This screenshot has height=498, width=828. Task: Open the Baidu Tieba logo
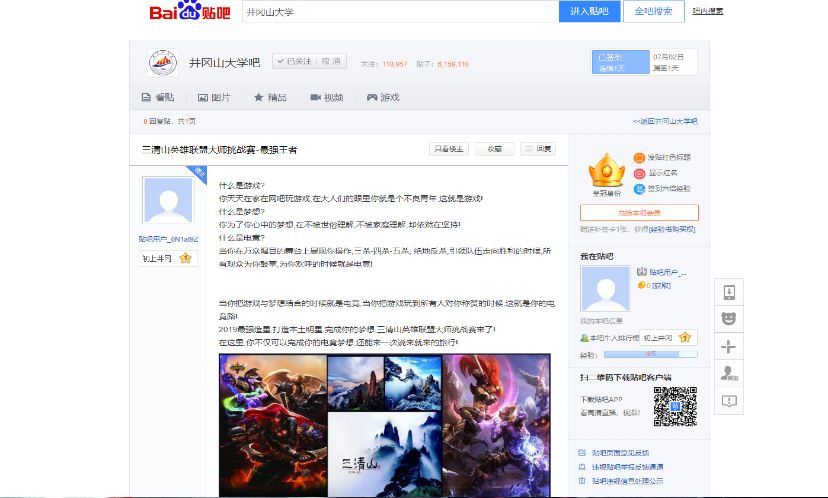[x=190, y=11]
